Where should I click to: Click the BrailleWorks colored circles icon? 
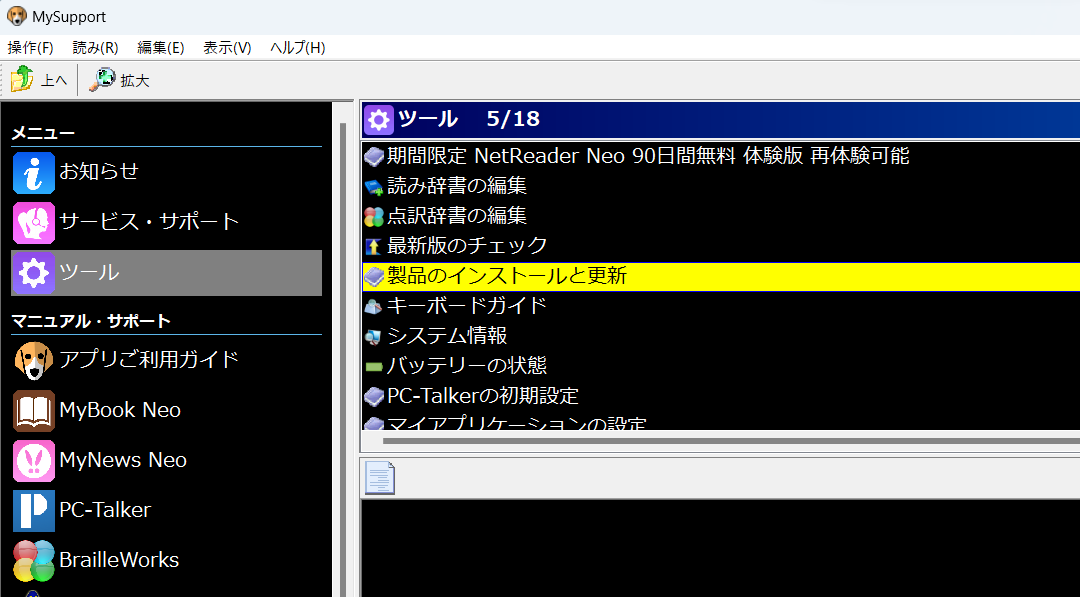[34, 561]
